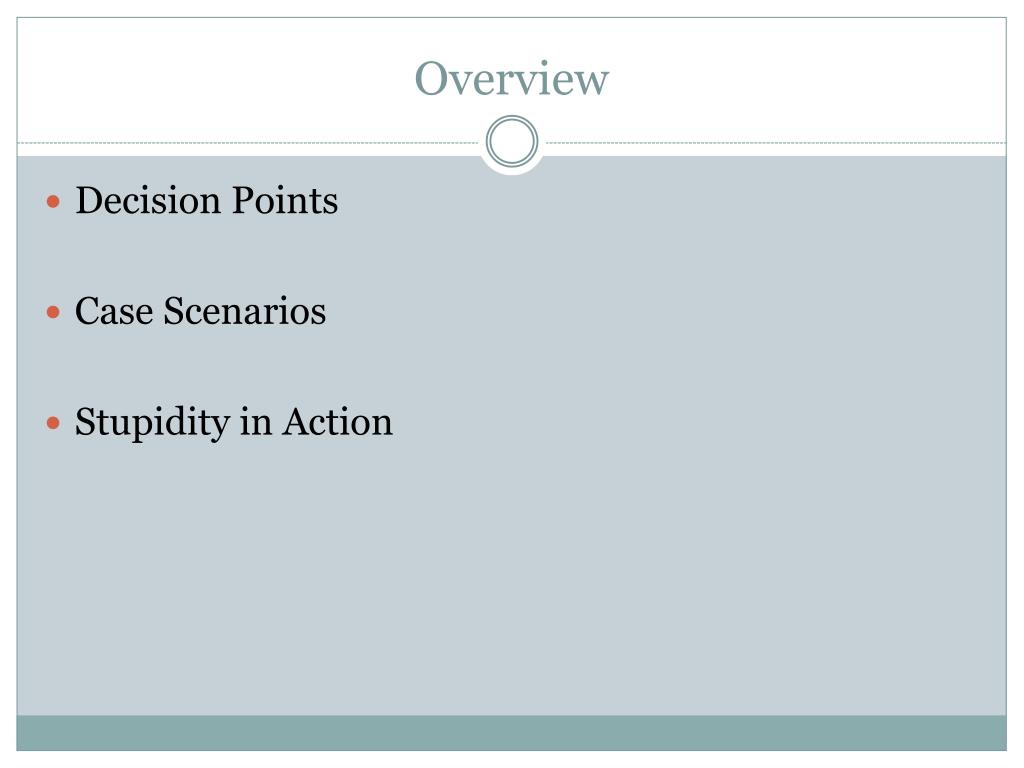Click the word in within the third bullet

[x=255, y=422]
